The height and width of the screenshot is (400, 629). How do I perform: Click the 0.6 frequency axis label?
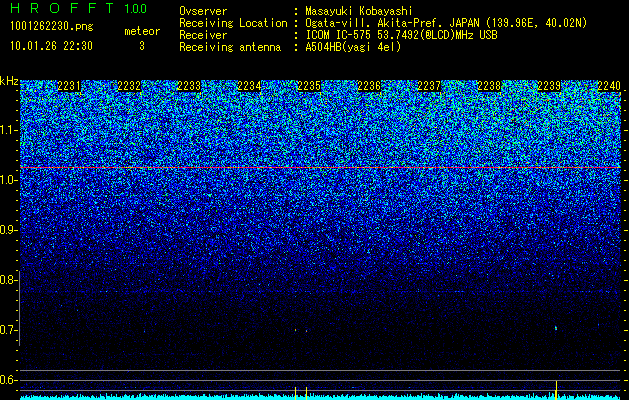pos(9,380)
